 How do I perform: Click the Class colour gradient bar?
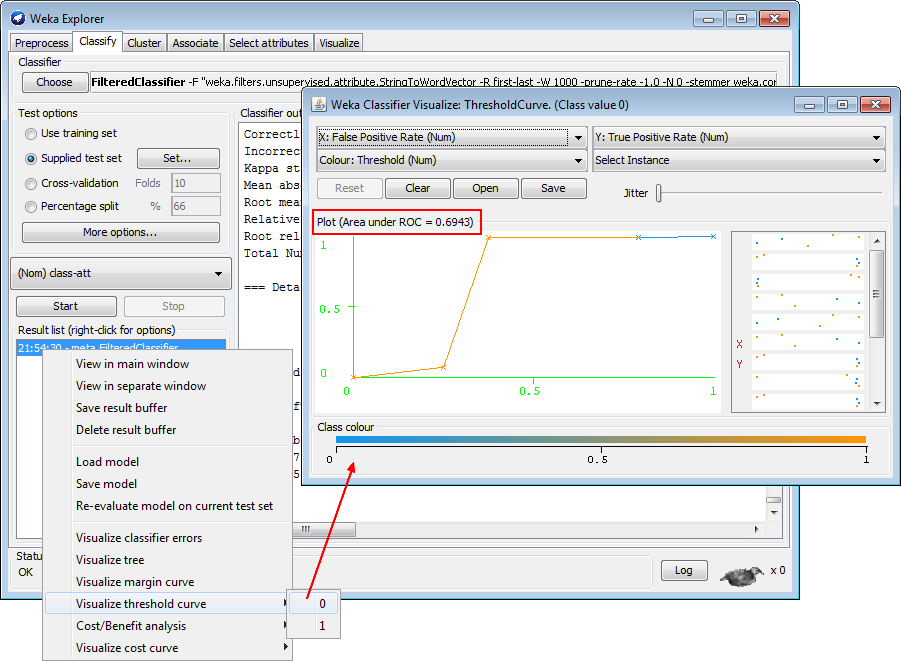(600, 439)
